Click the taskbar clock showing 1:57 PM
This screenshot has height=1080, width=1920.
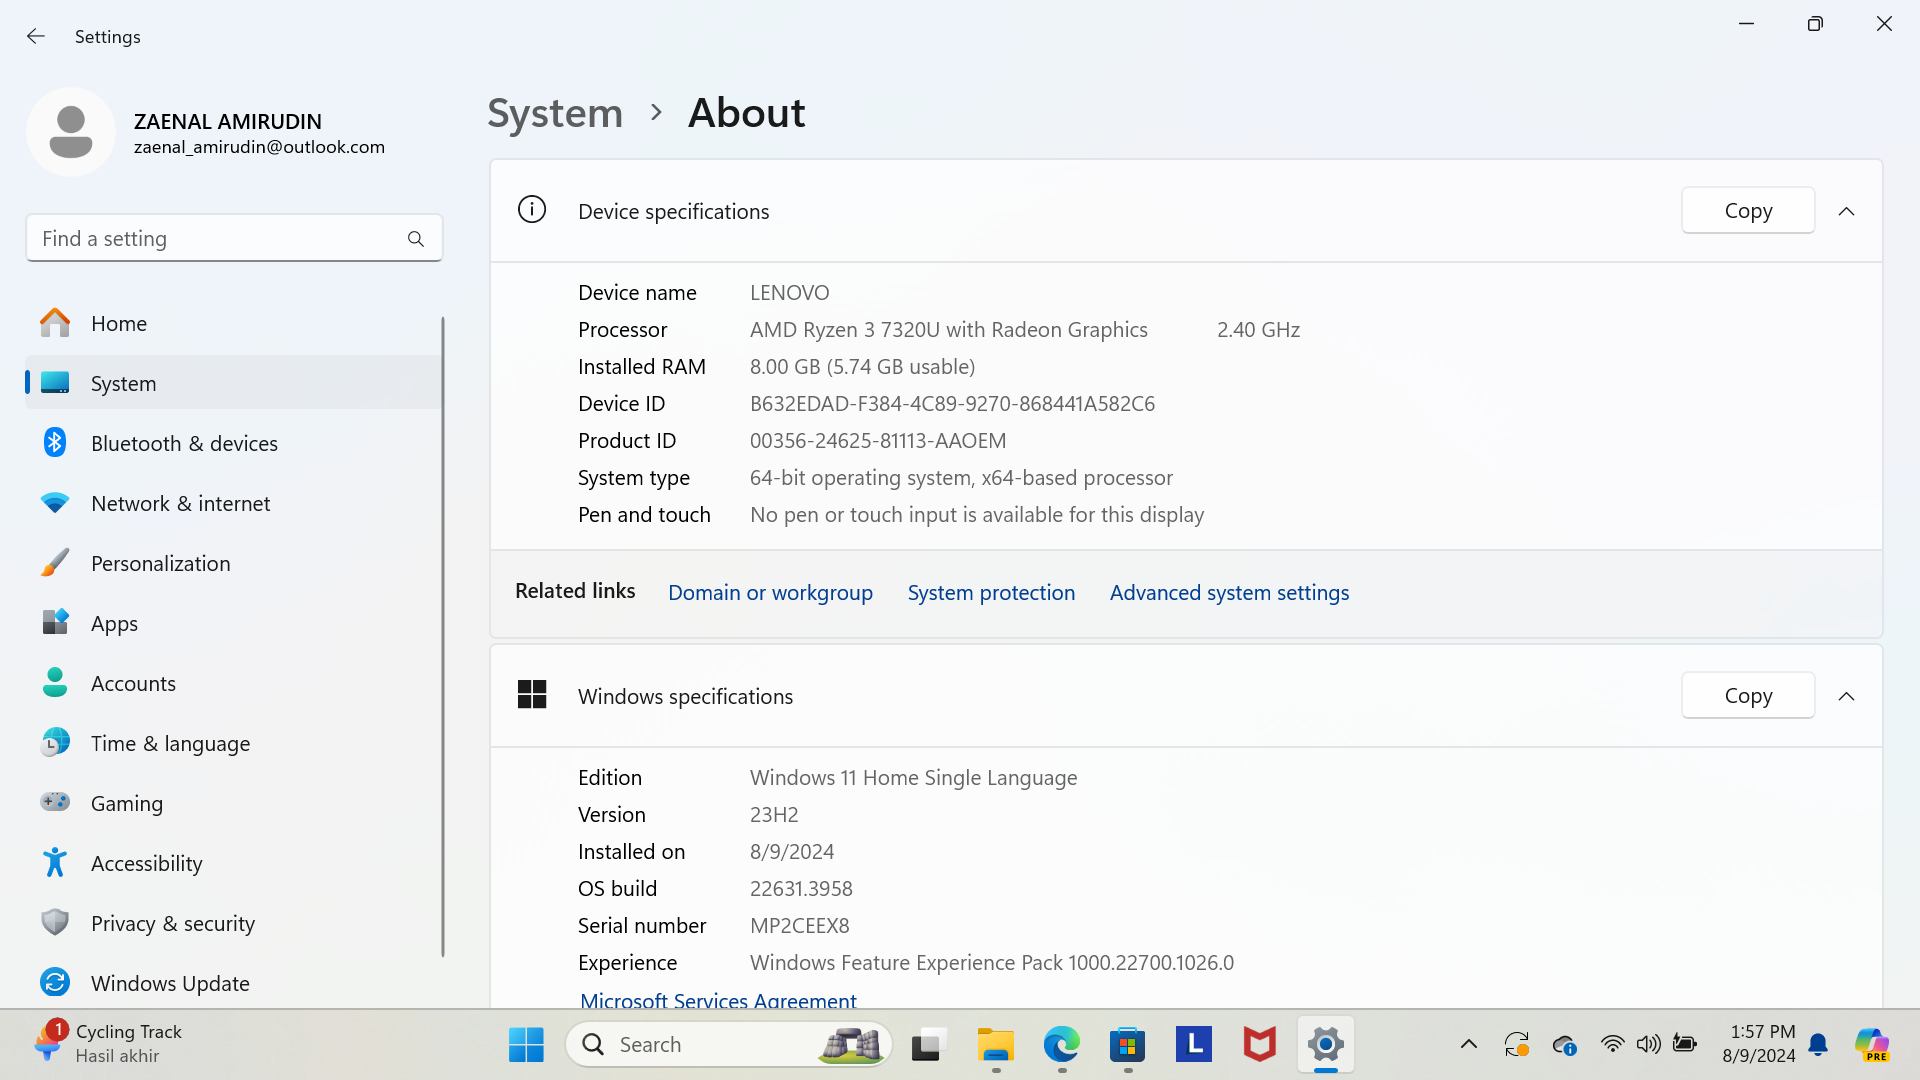click(x=1759, y=1044)
